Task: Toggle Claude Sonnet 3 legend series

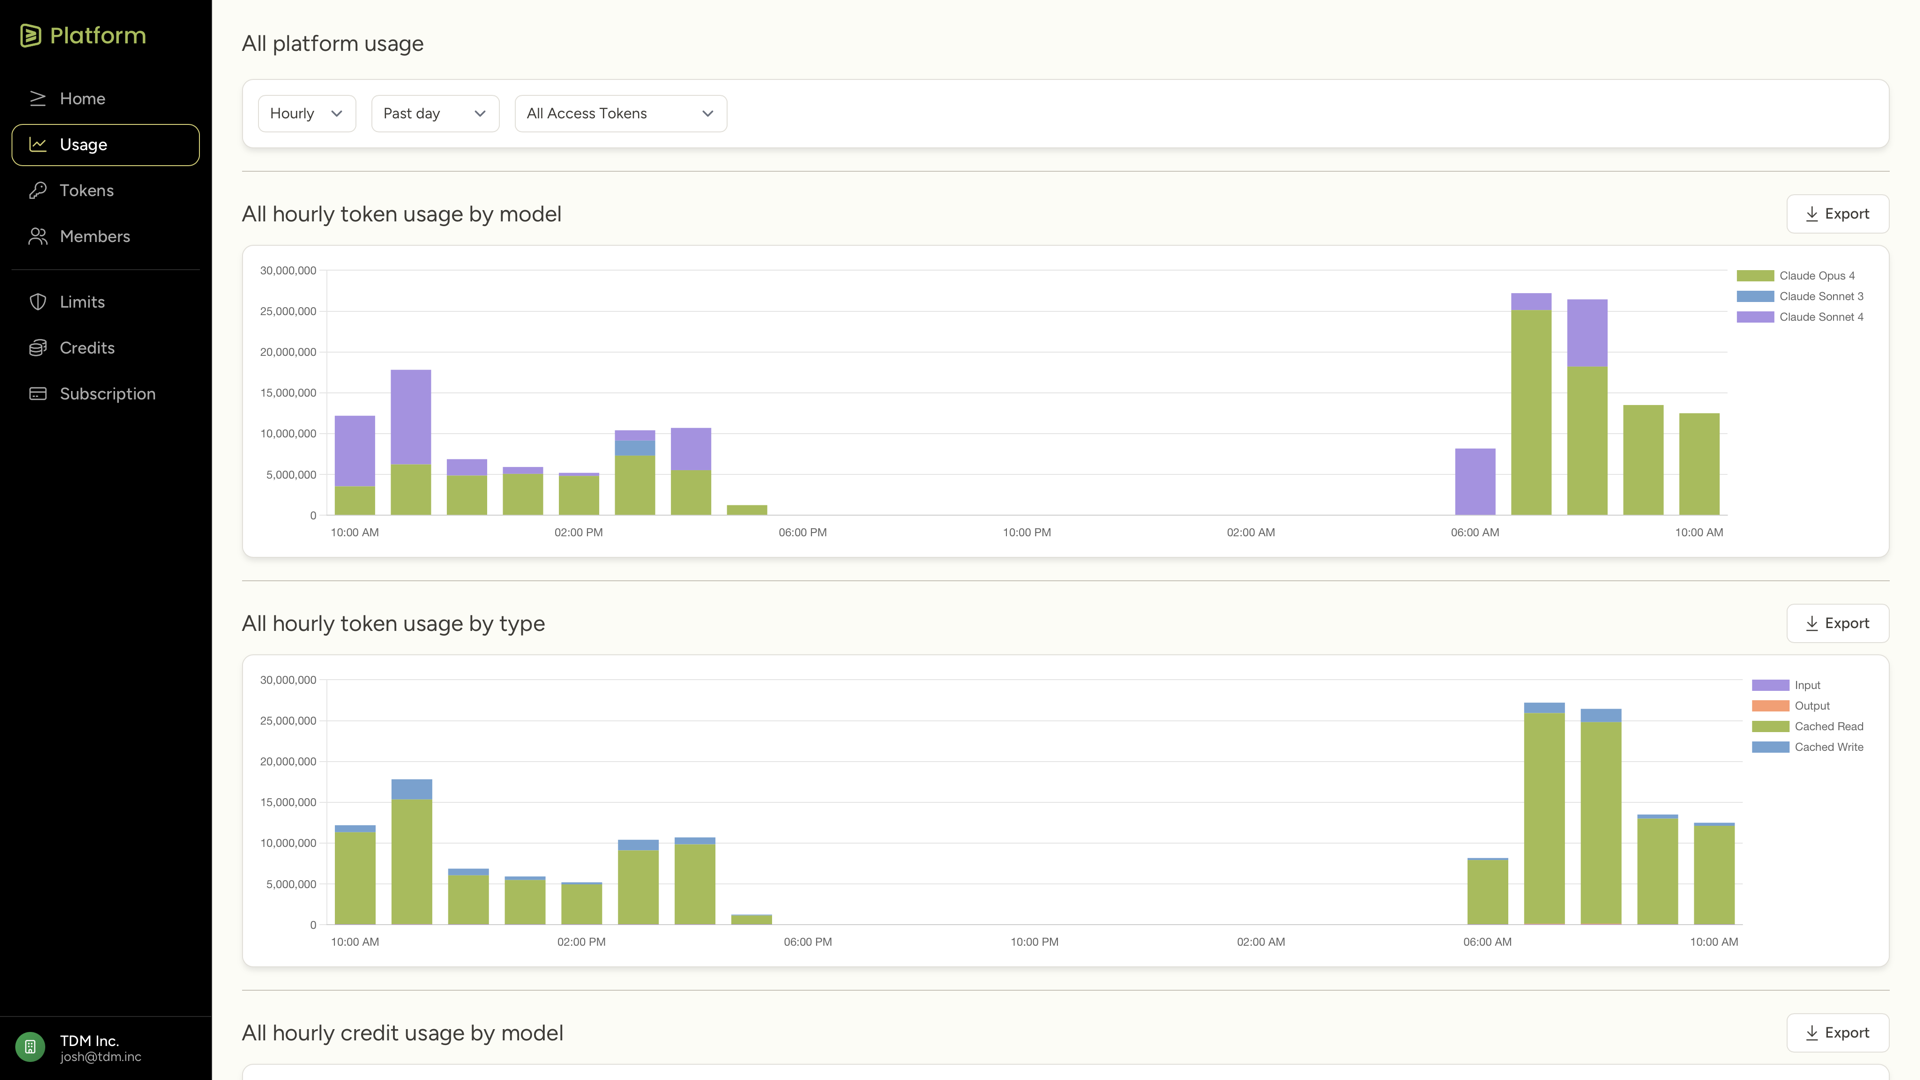Action: click(1820, 297)
